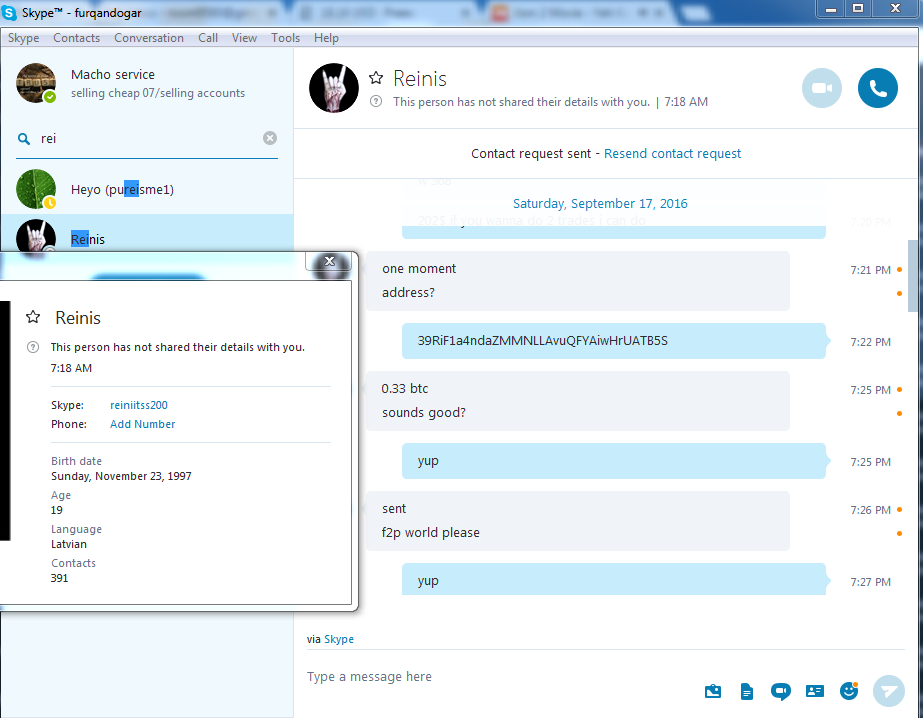Toggle the star in Reinis profile popup
923x718 pixels.
[33, 317]
